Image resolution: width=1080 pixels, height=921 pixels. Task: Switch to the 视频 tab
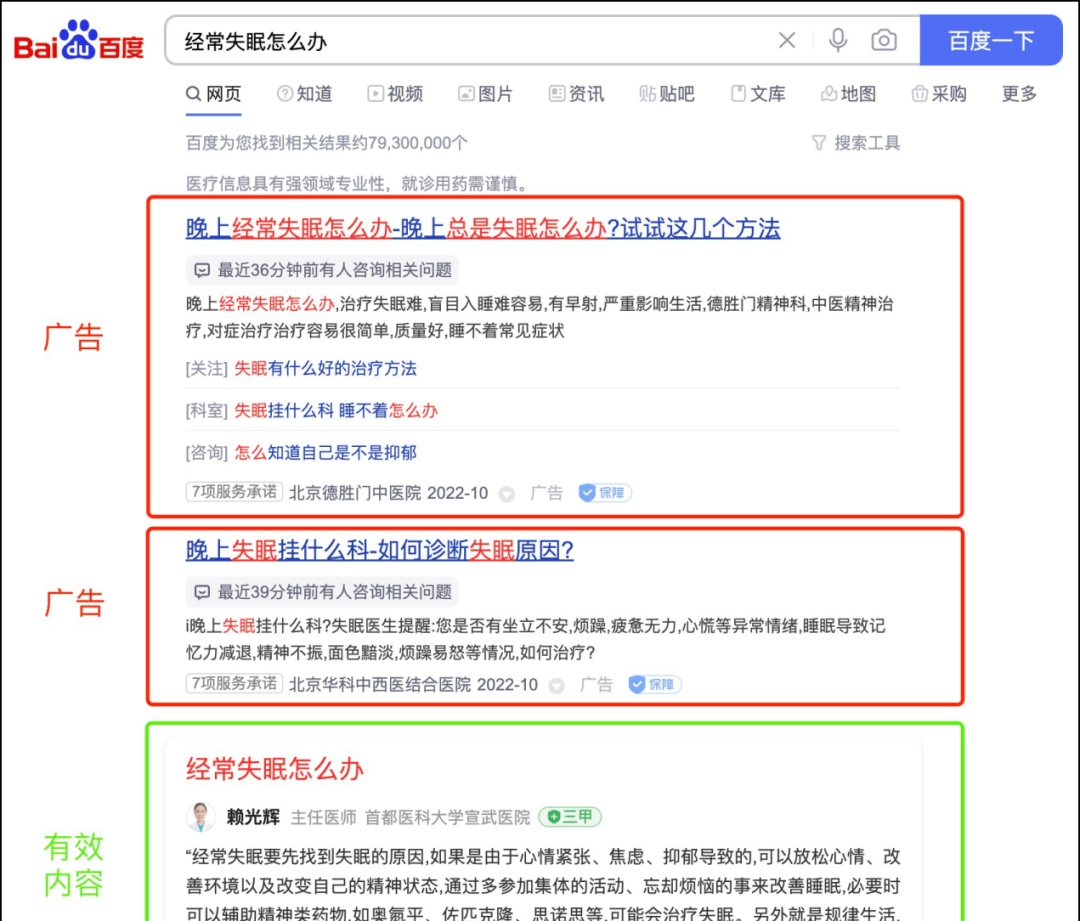[395, 94]
